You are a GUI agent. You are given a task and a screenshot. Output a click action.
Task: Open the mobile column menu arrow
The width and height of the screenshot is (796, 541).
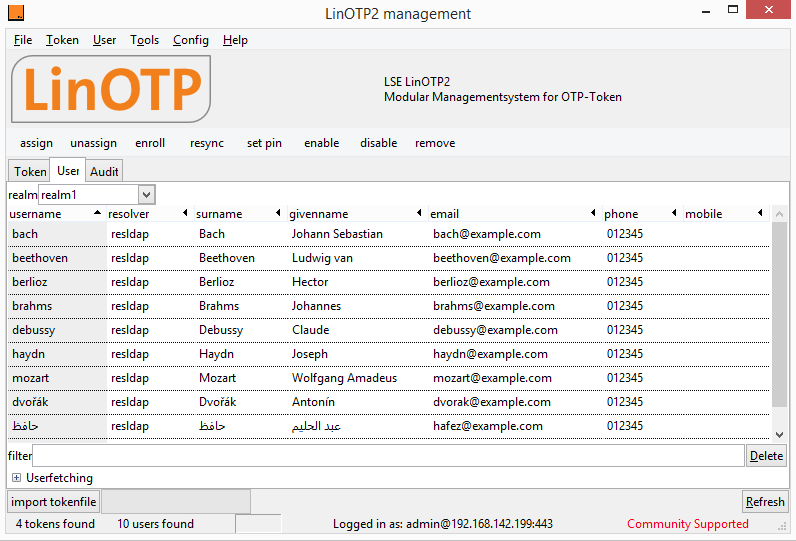761,213
